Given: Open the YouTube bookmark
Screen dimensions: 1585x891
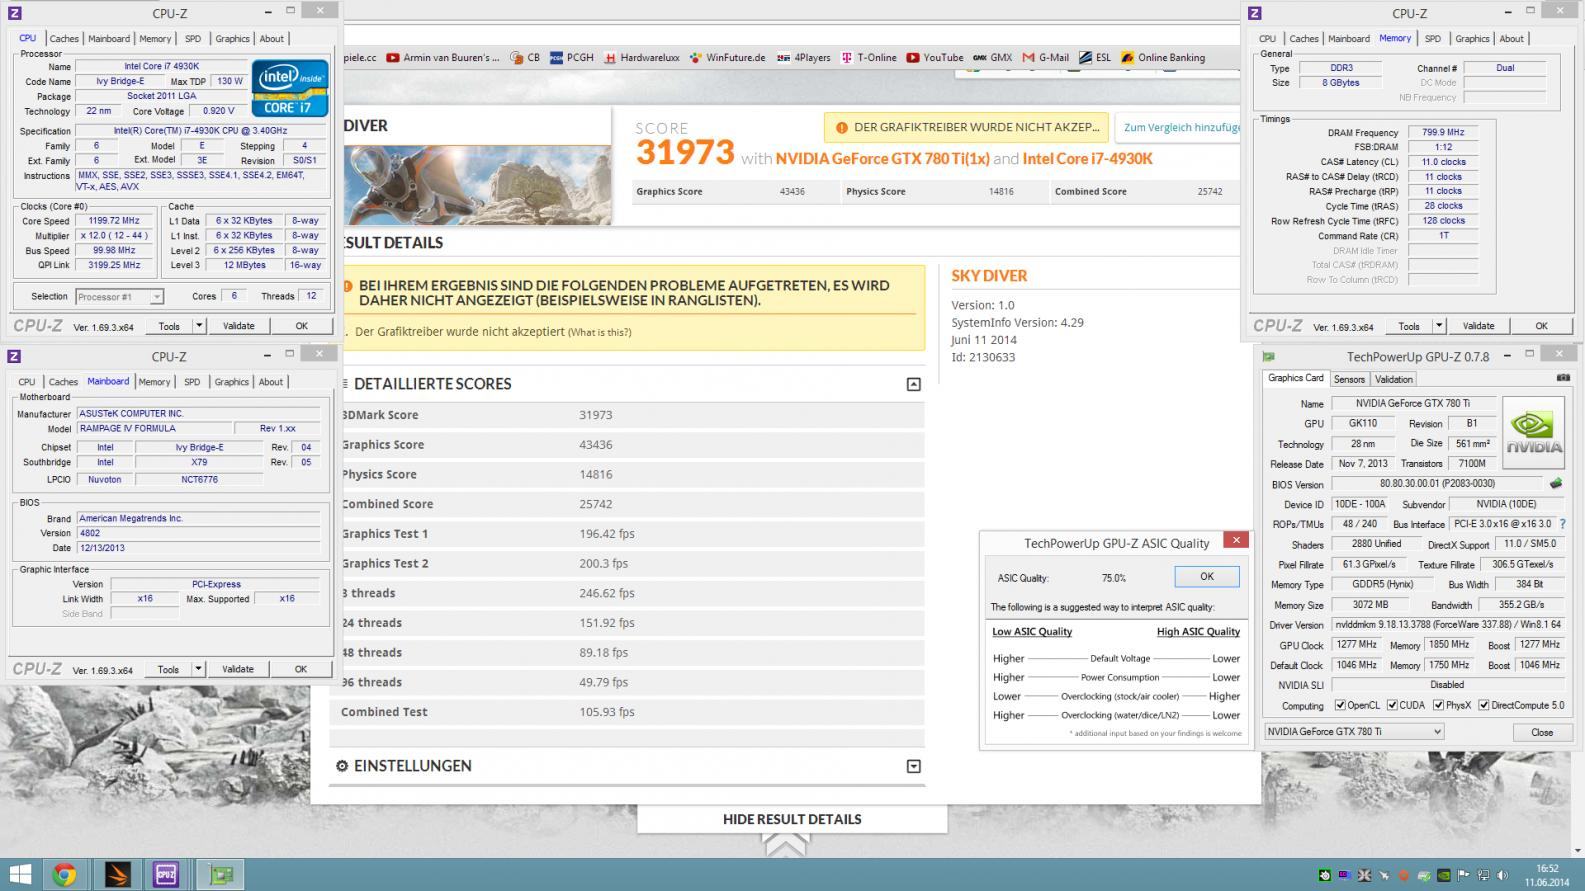Looking at the screenshot, I should 935,58.
